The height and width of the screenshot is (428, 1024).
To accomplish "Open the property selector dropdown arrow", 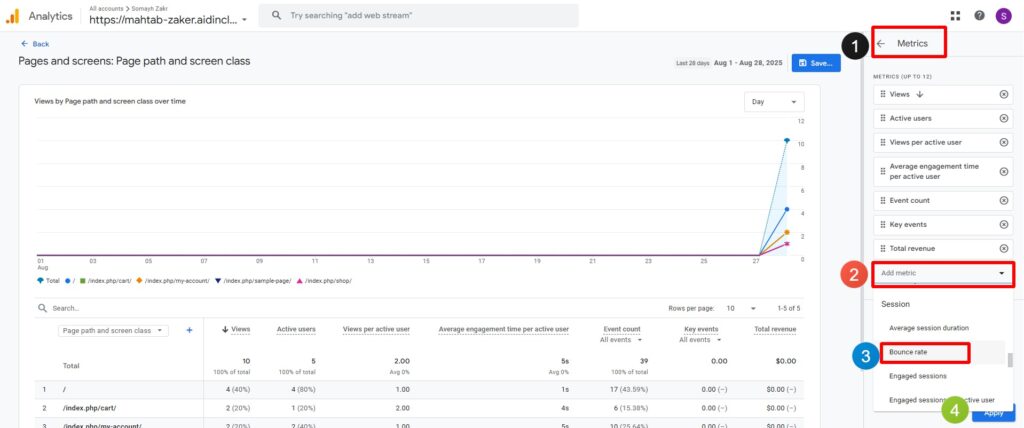I will coord(244,20).
